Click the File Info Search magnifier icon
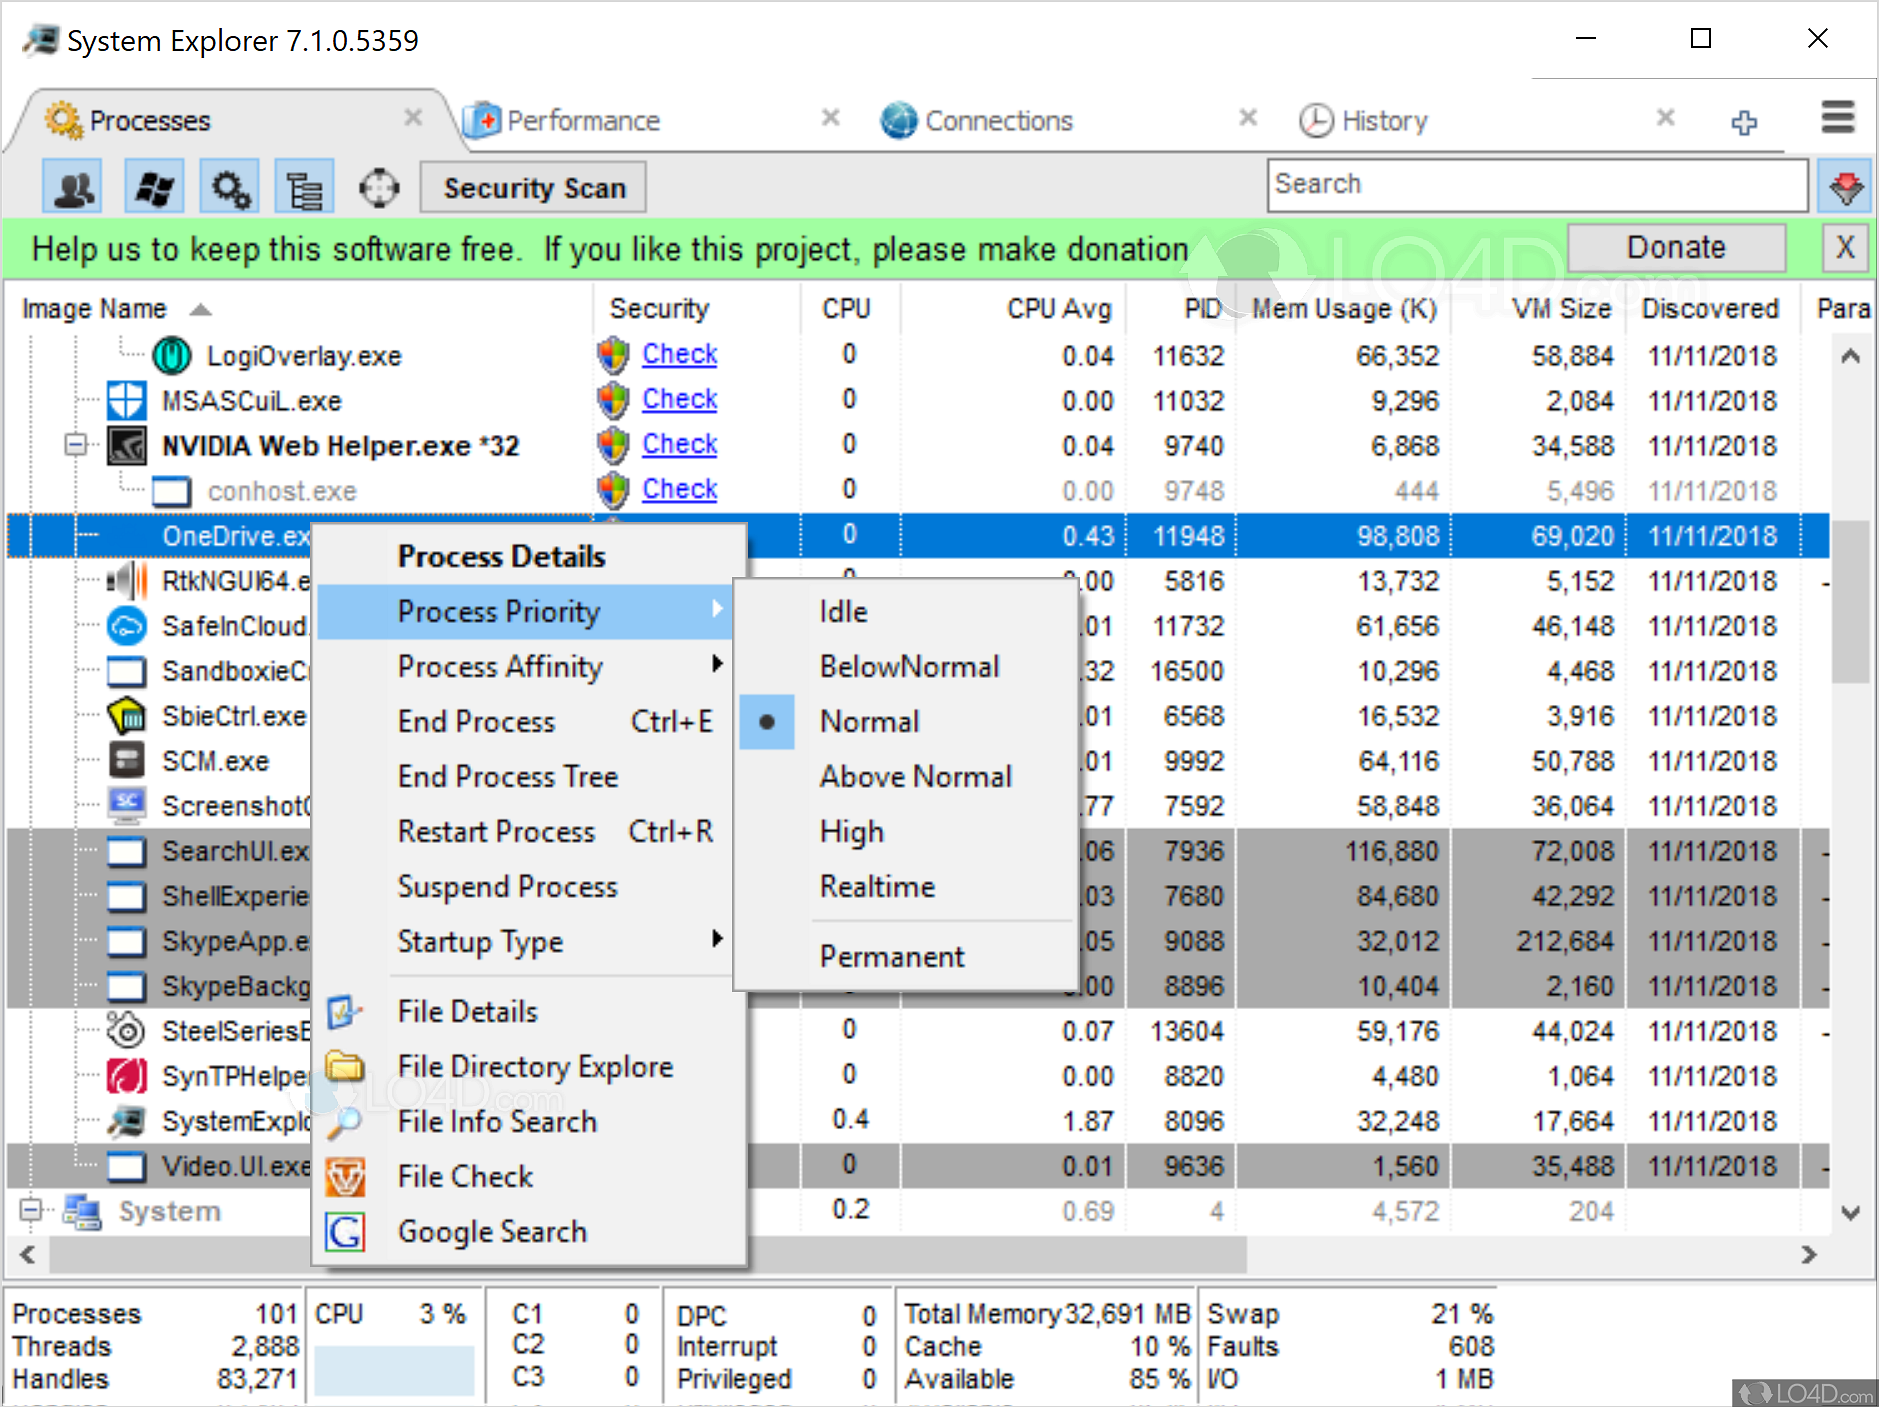The image size is (1879, 1407). (345, 1121)
